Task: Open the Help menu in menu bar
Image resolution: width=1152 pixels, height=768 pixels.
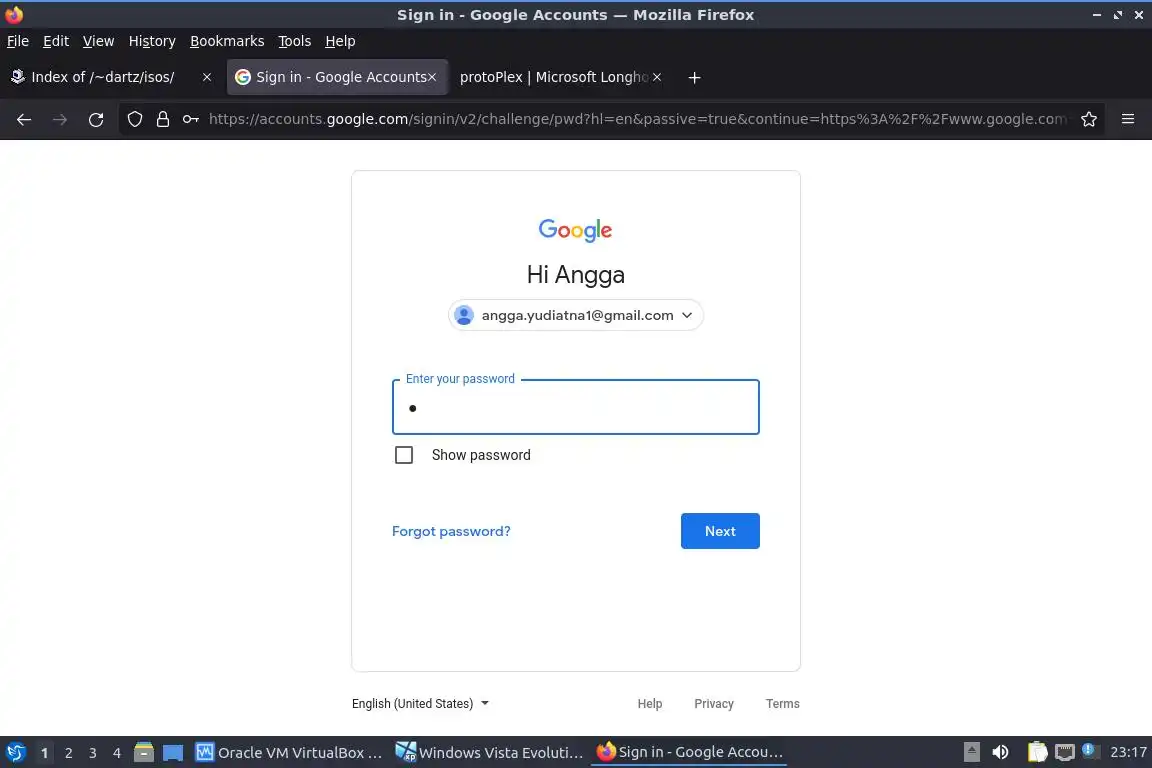Action: pyautogui.click(x=340, y=41)
